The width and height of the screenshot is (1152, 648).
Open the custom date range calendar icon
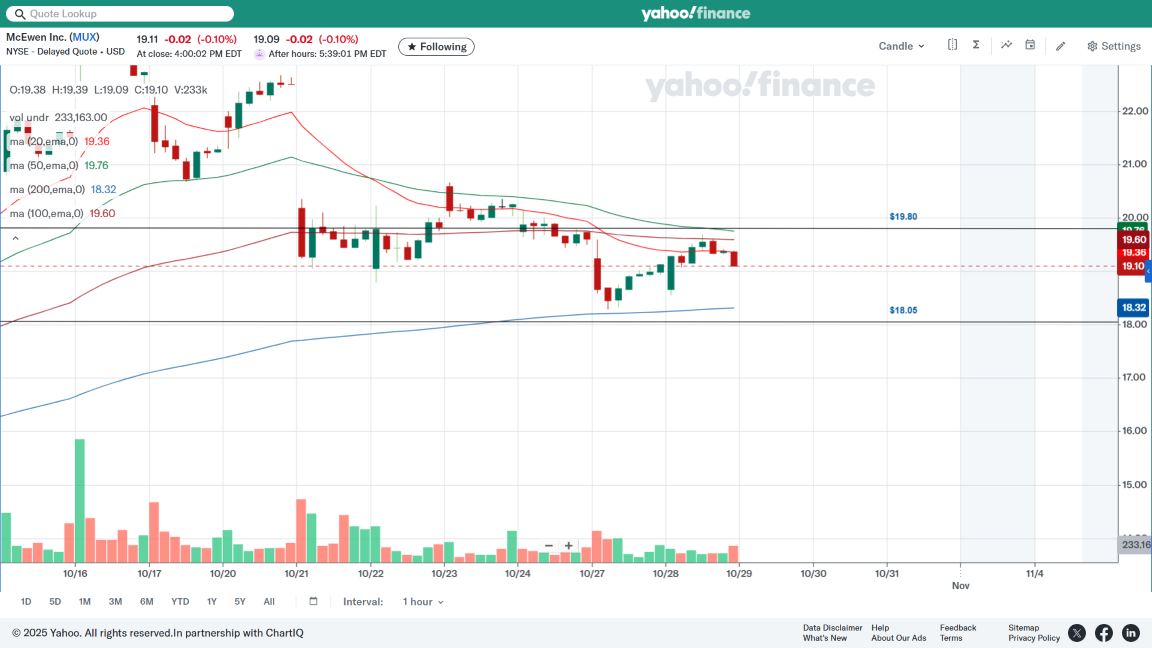(x=313, y=601)
